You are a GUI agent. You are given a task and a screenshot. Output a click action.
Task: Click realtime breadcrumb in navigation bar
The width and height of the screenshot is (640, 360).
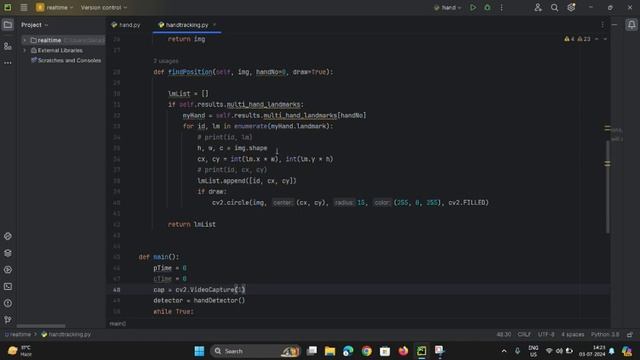[x=18, y=335]
